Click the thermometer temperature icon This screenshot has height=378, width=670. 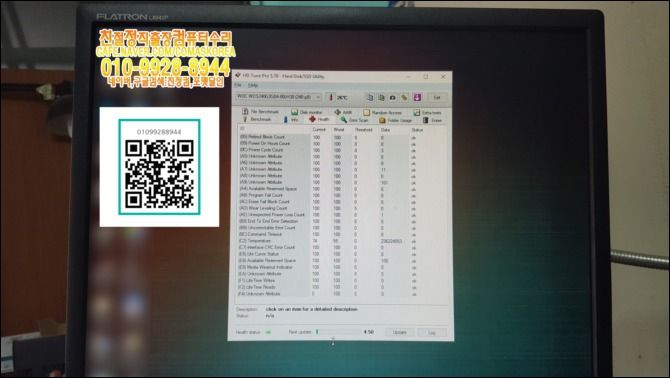tap(331, 97)
